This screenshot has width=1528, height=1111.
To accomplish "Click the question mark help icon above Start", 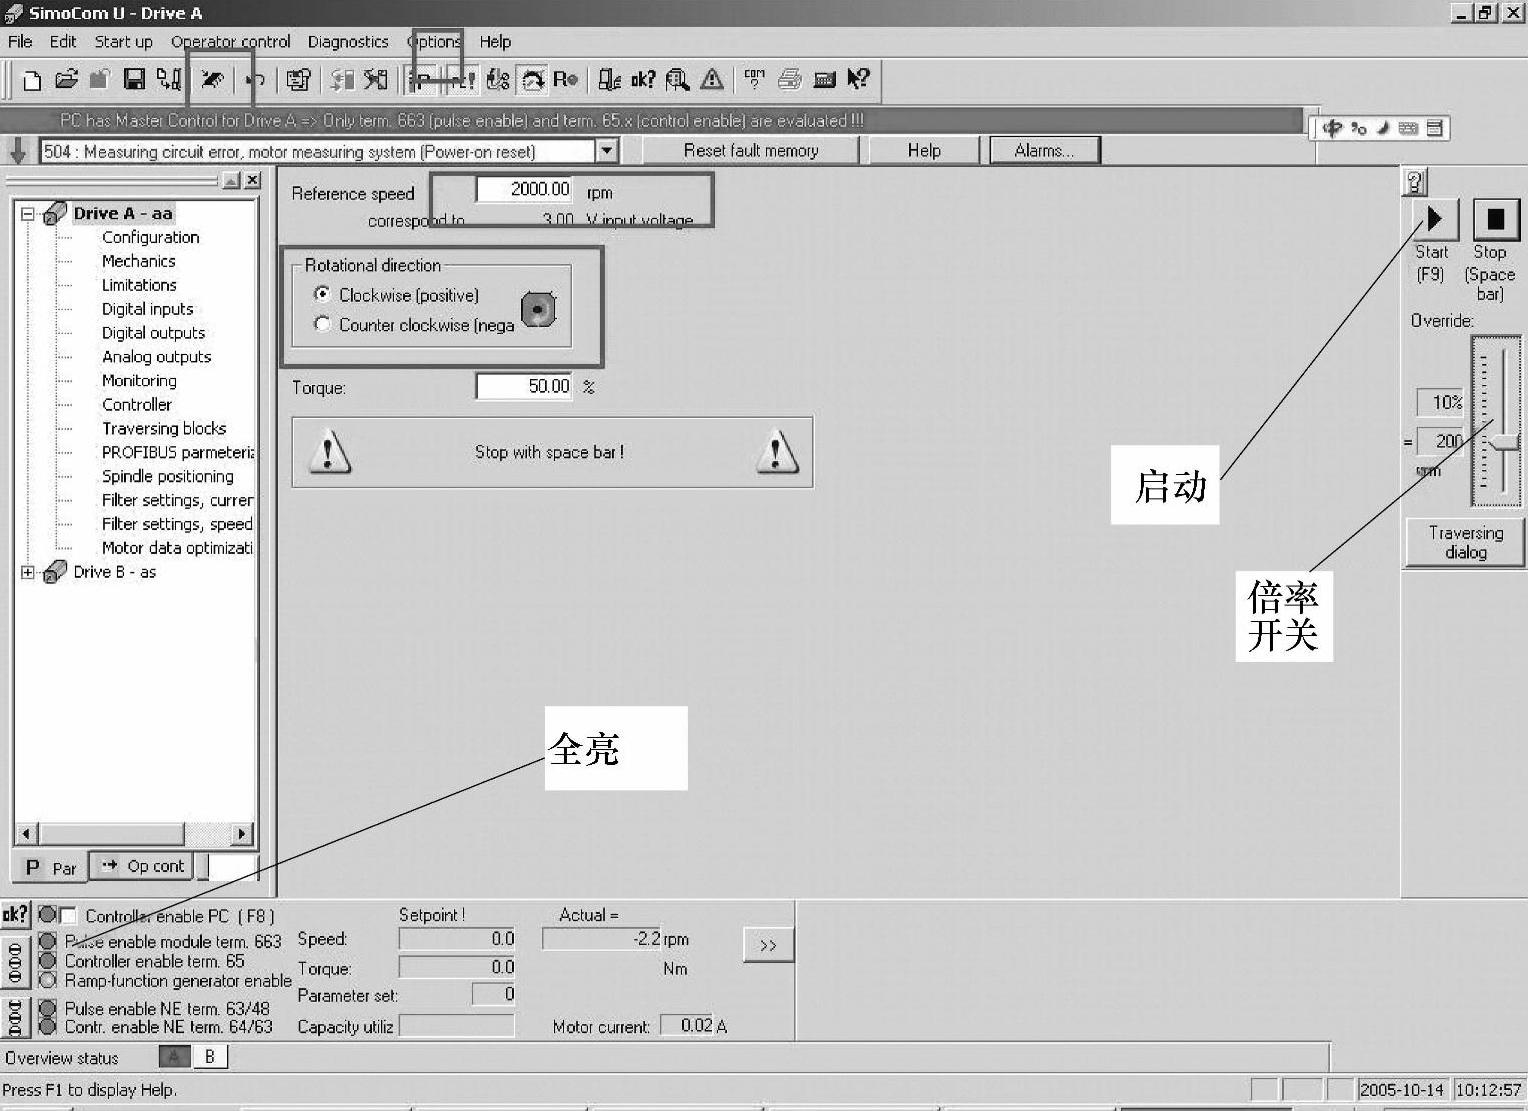I will (x=1415, y=182).
